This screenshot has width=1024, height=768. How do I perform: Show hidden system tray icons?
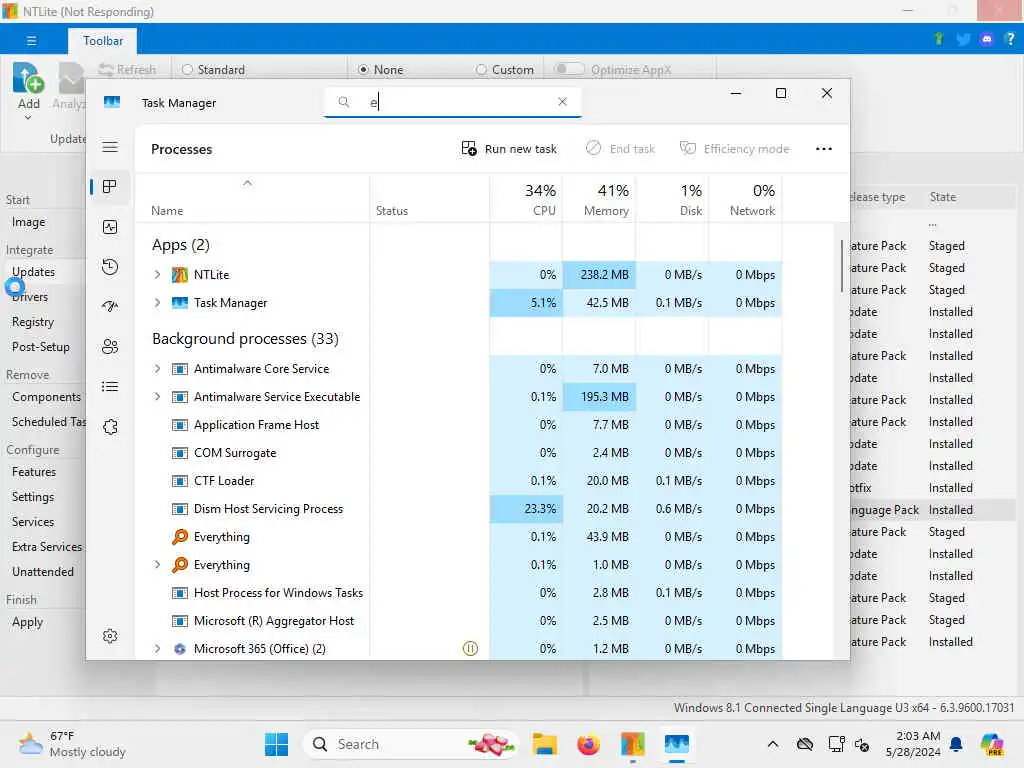point(773,744)
